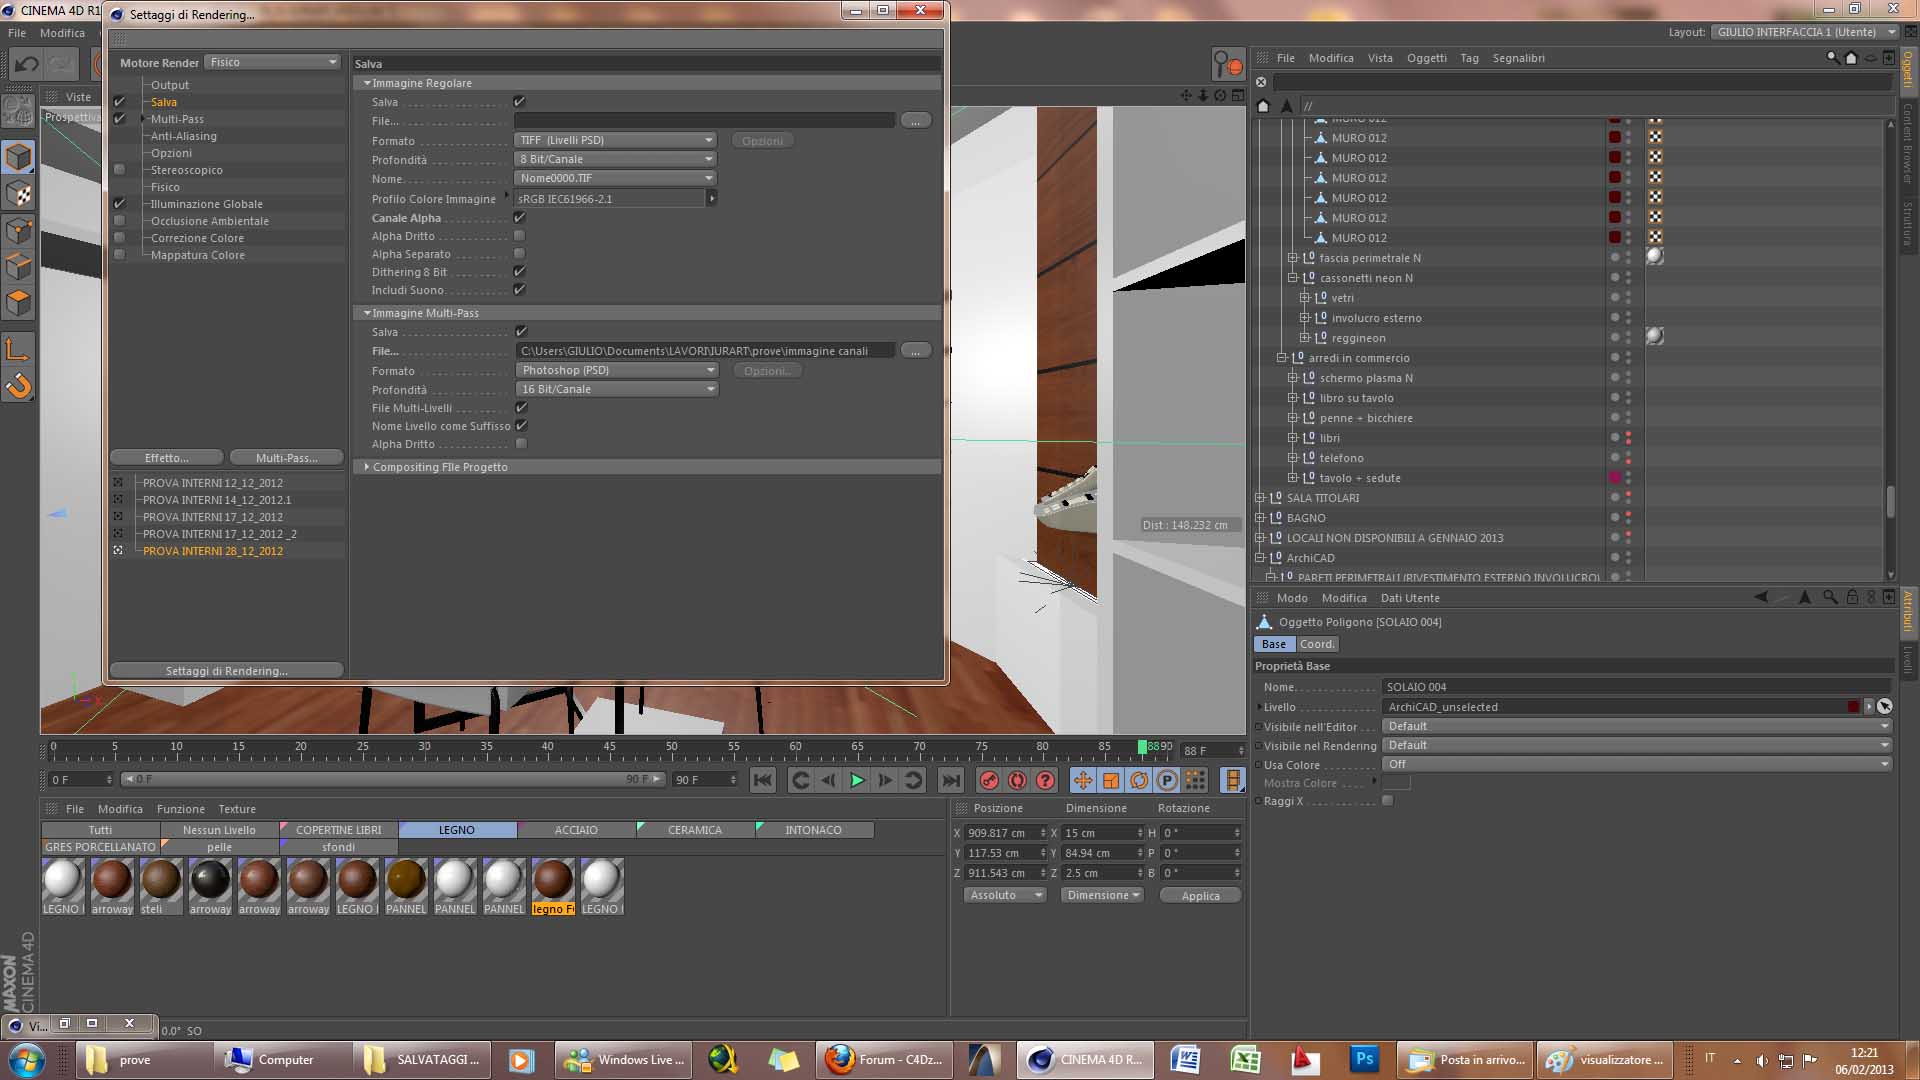This screenshot has width=1920, height=1080.
Task: Enable the Alpha Separato checkbox
Action: 519,254
